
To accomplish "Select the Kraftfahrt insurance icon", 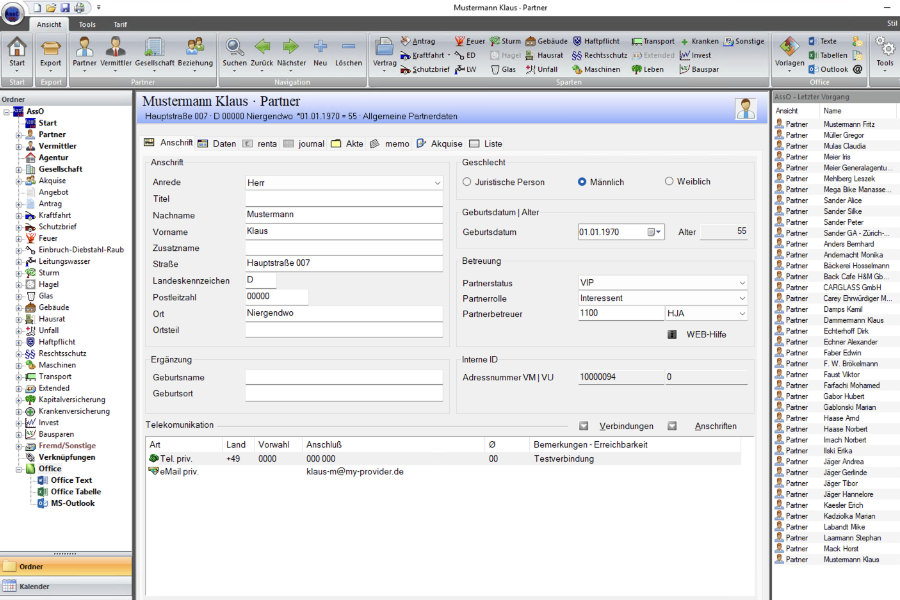I will click(x=405, y=55).
